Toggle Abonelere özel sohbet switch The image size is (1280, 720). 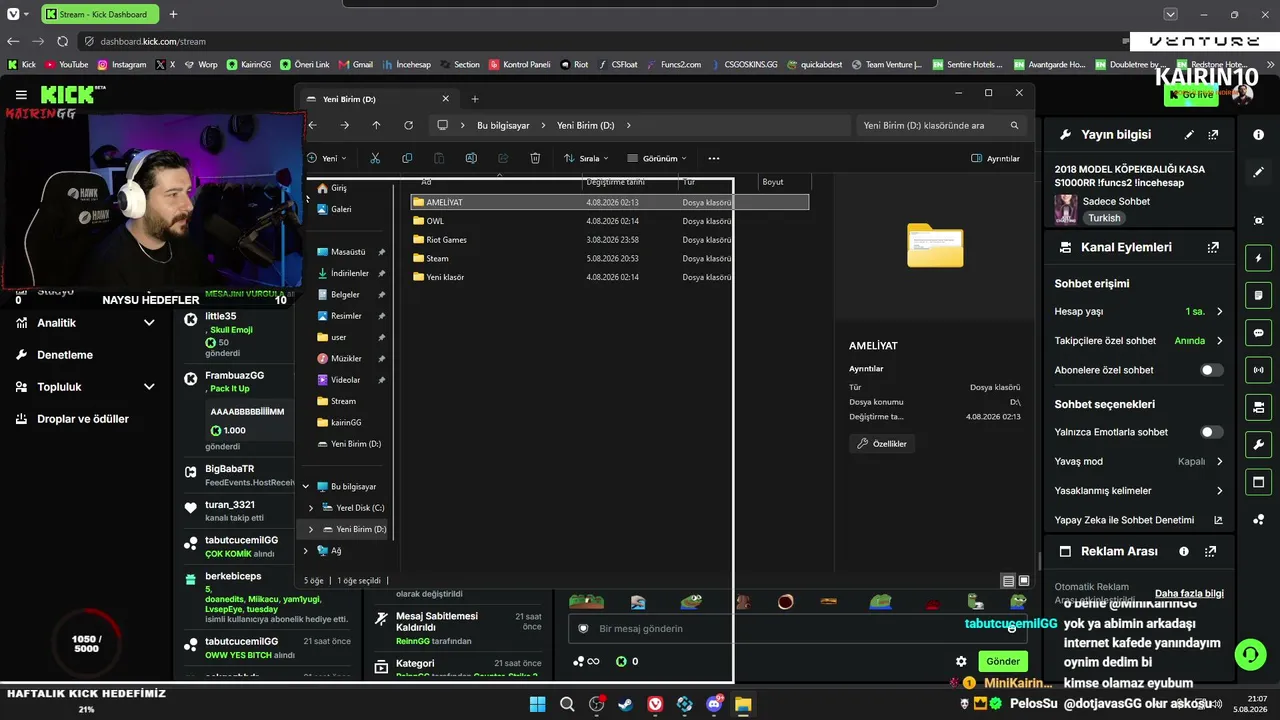pos(1211,370)
